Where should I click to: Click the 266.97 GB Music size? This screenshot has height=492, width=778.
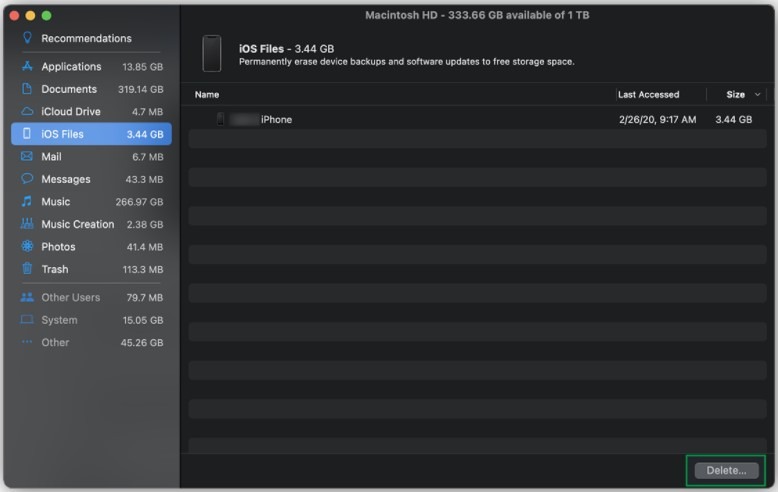(x=139, y=202)
